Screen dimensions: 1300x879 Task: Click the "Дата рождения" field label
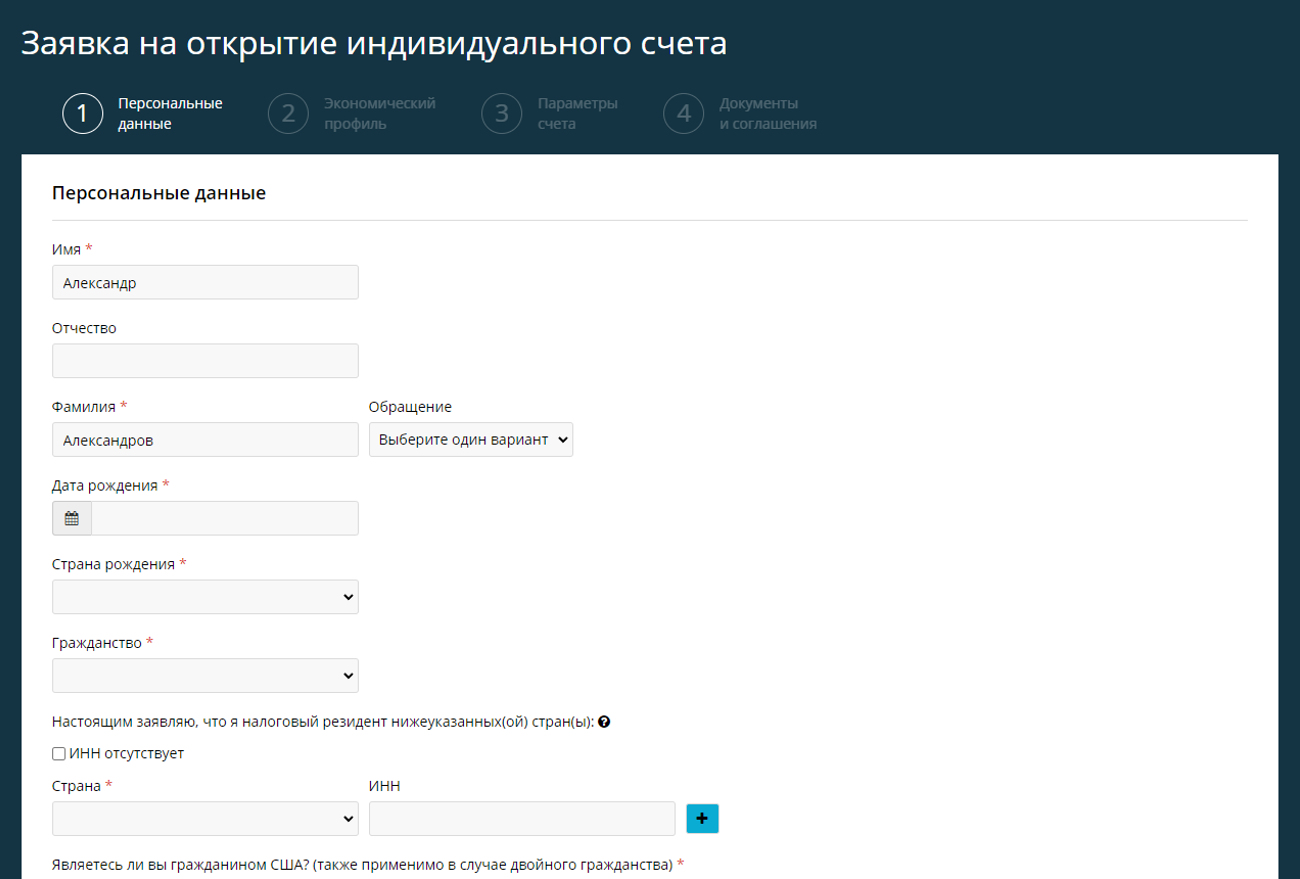pos(105,486)
